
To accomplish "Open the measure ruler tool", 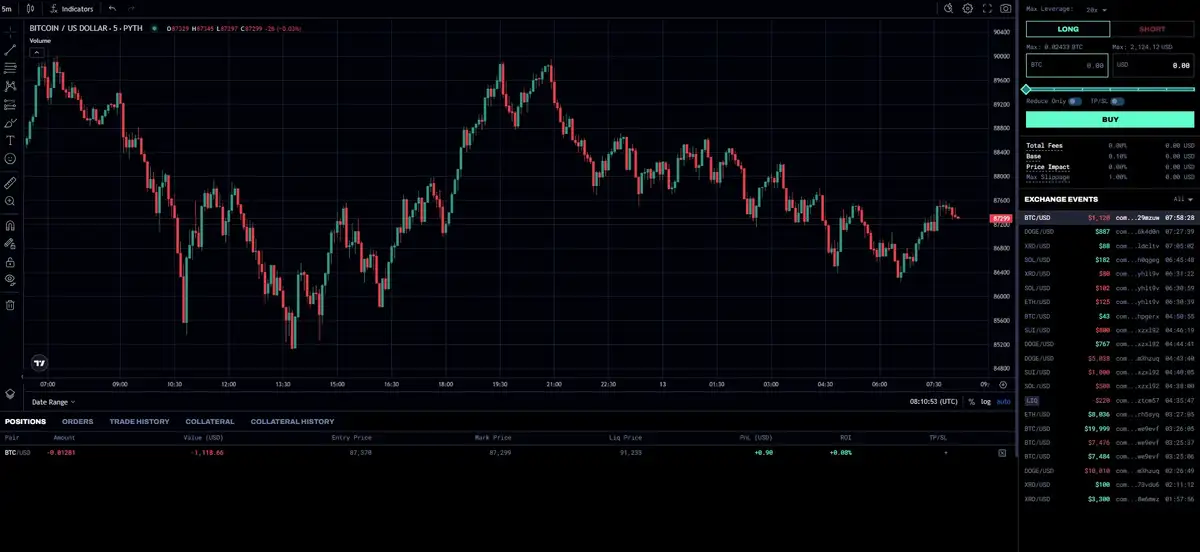I will pyautogui.click(x=10, y=183).
